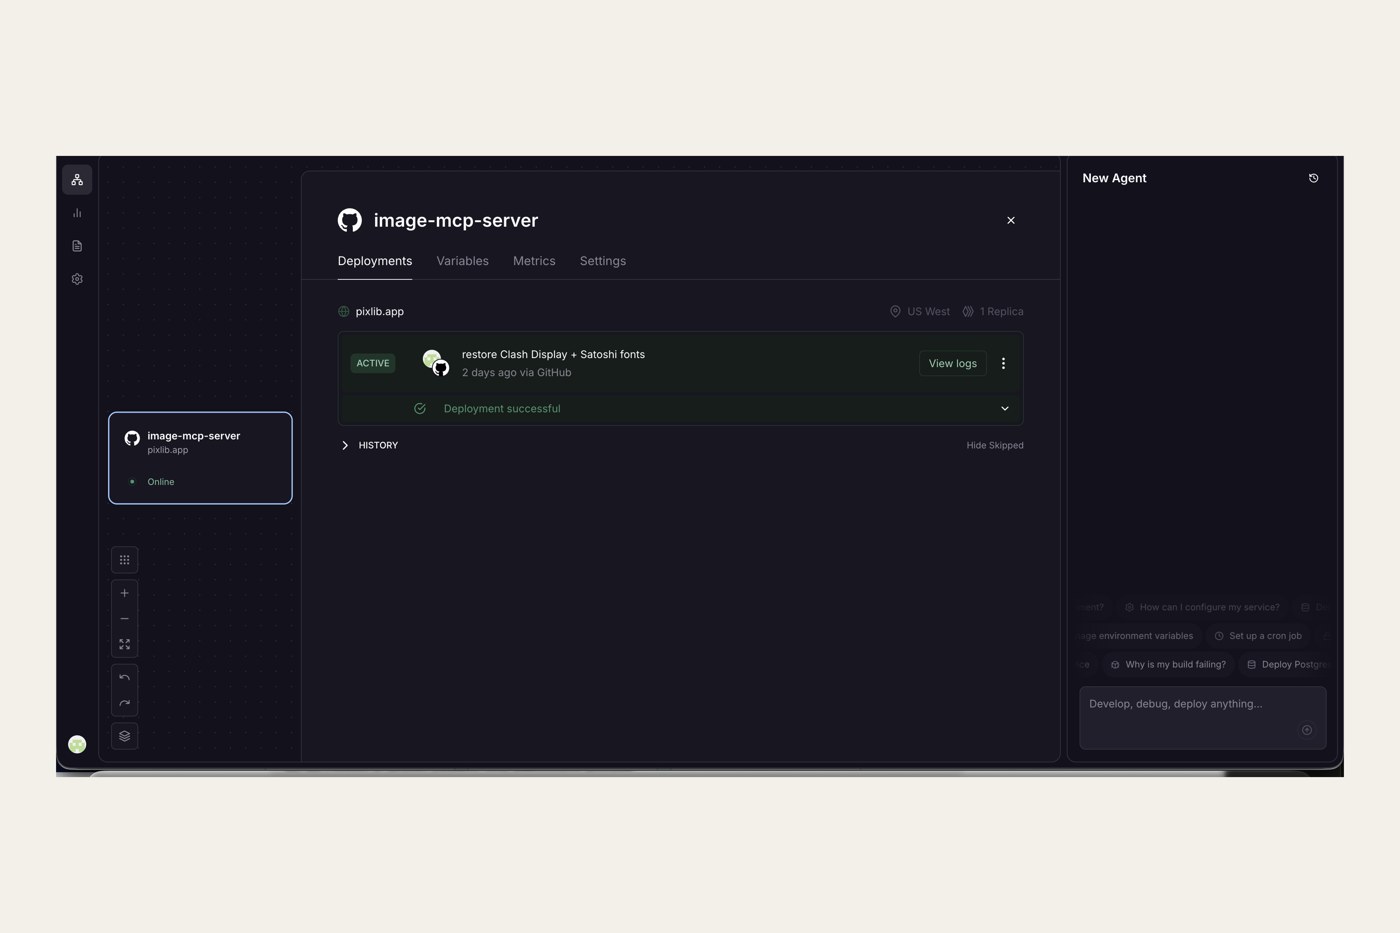The image size is (1400, 933).
Task: Zoom out on the canvas
Action: [124, 619]
